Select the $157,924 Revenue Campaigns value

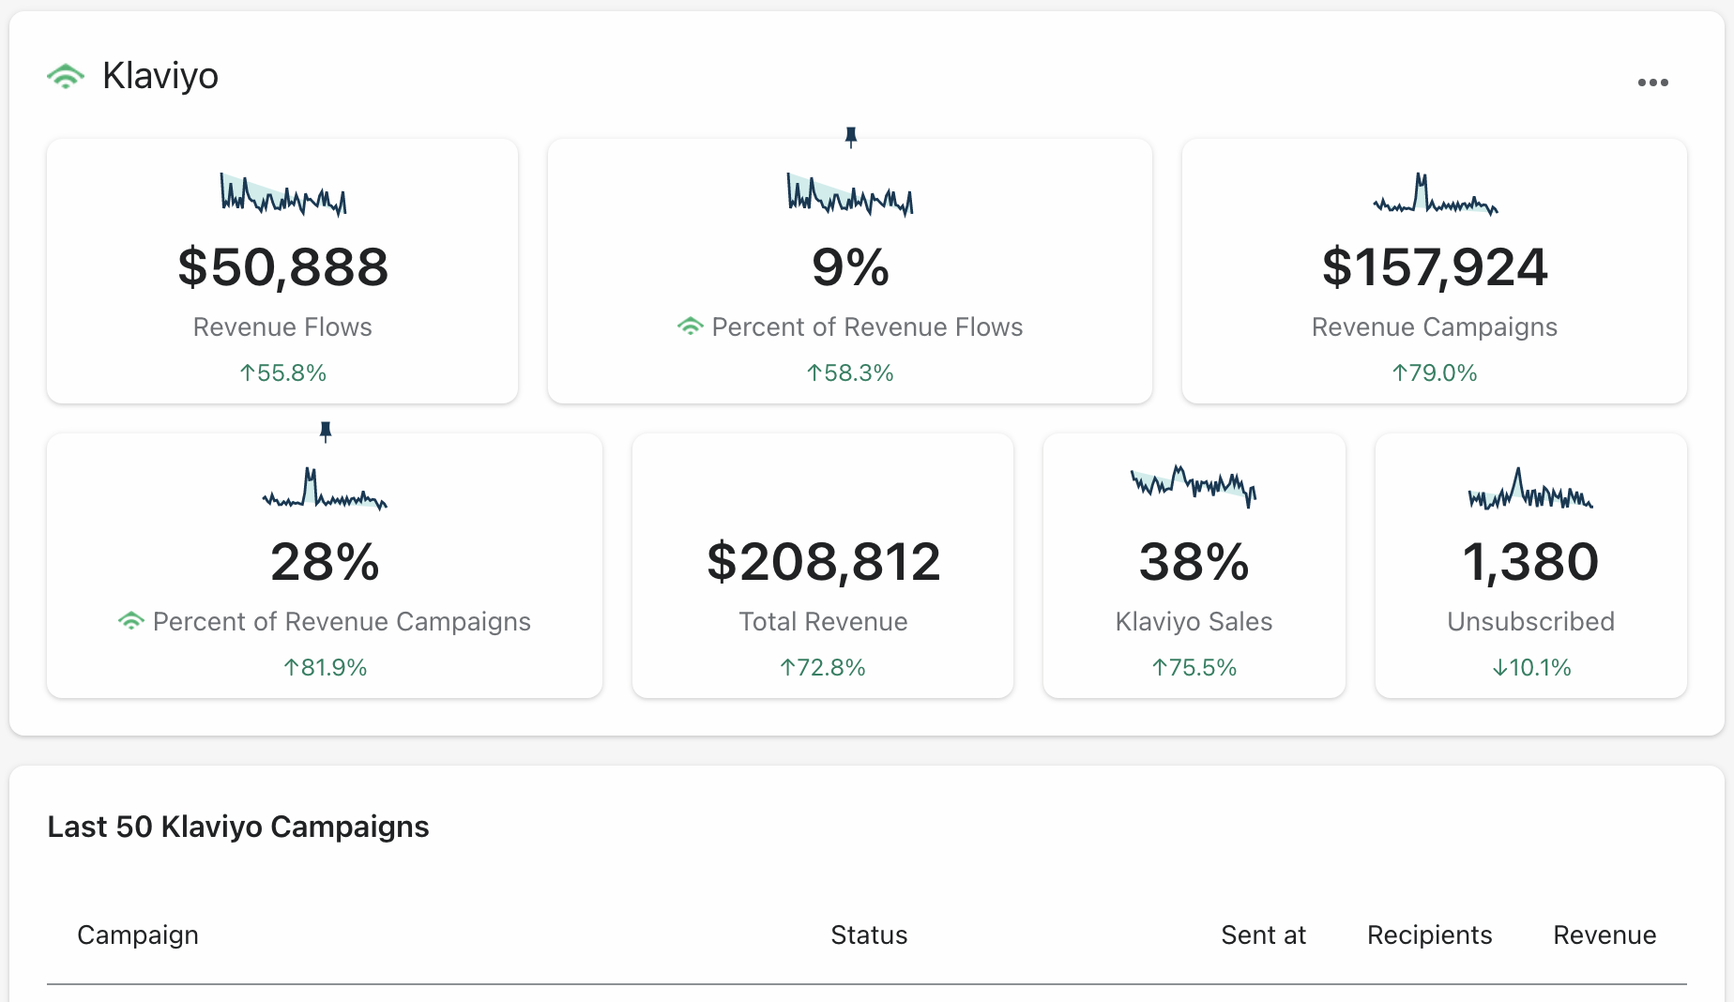coord(1435,267)
